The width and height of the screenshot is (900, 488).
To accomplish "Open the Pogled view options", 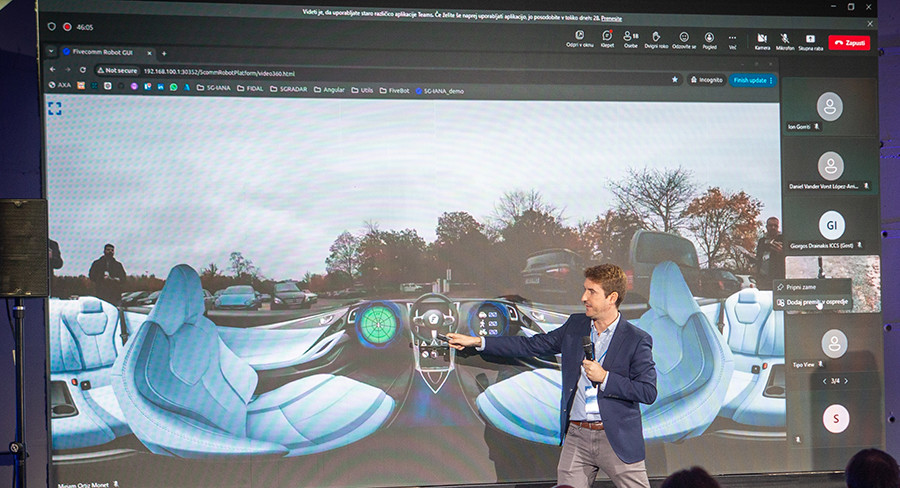I will pyautogui.click(x=709, y=40).
